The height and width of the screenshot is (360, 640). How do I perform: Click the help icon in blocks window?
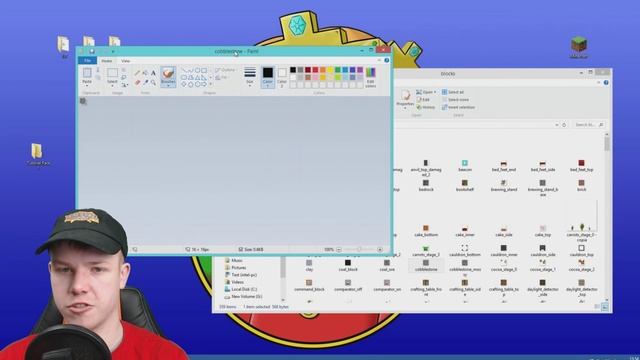[x=606, y=82]
